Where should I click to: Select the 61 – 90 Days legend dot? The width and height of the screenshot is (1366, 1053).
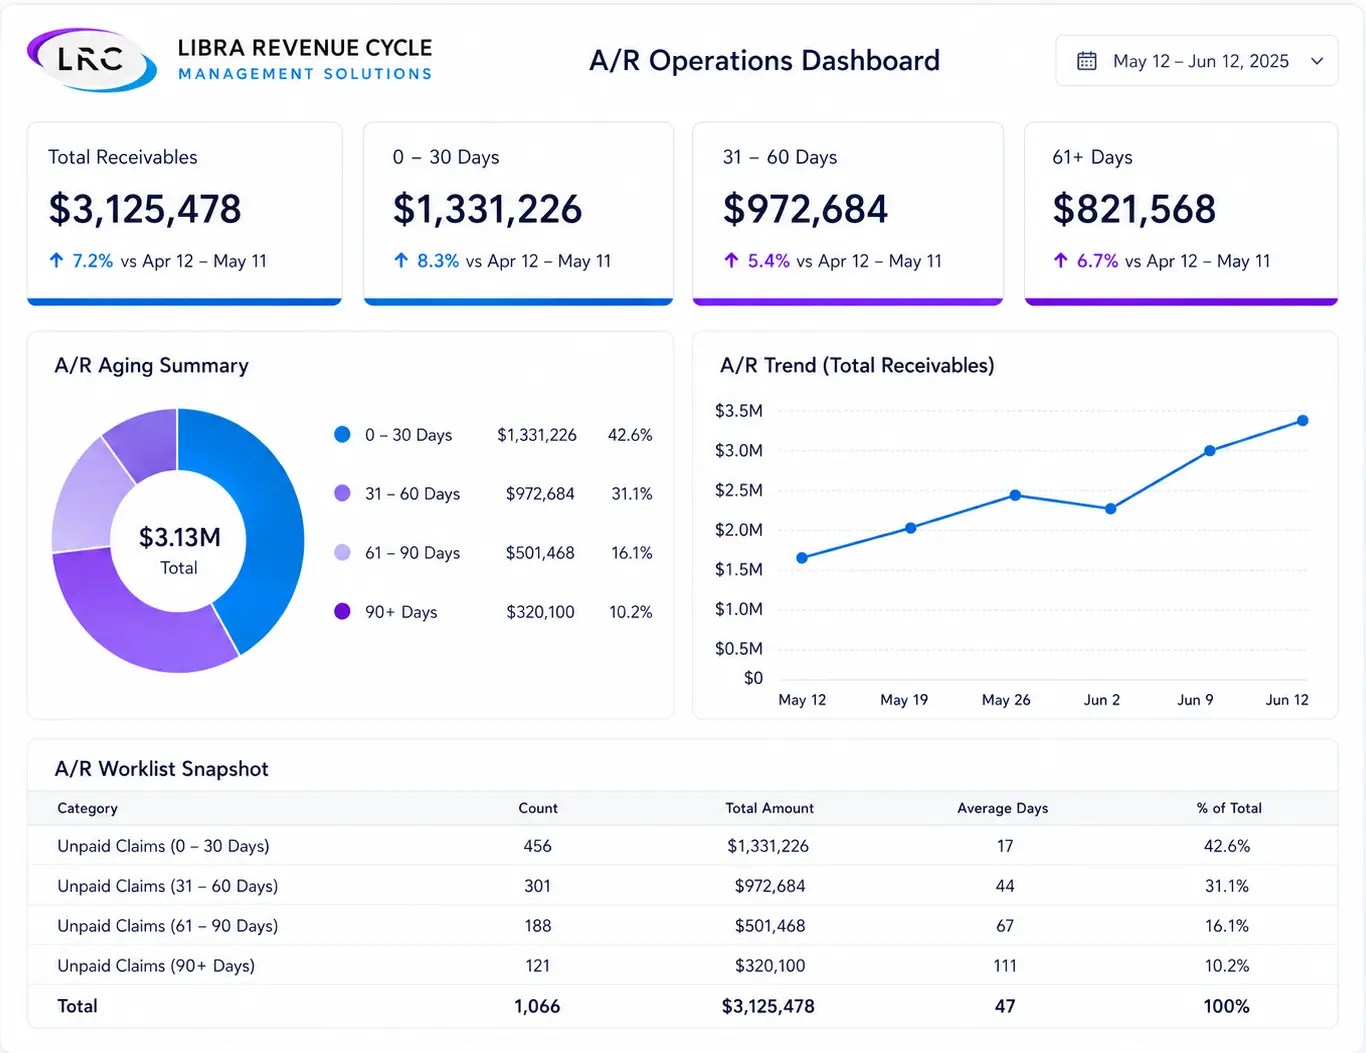coord(342,552)
